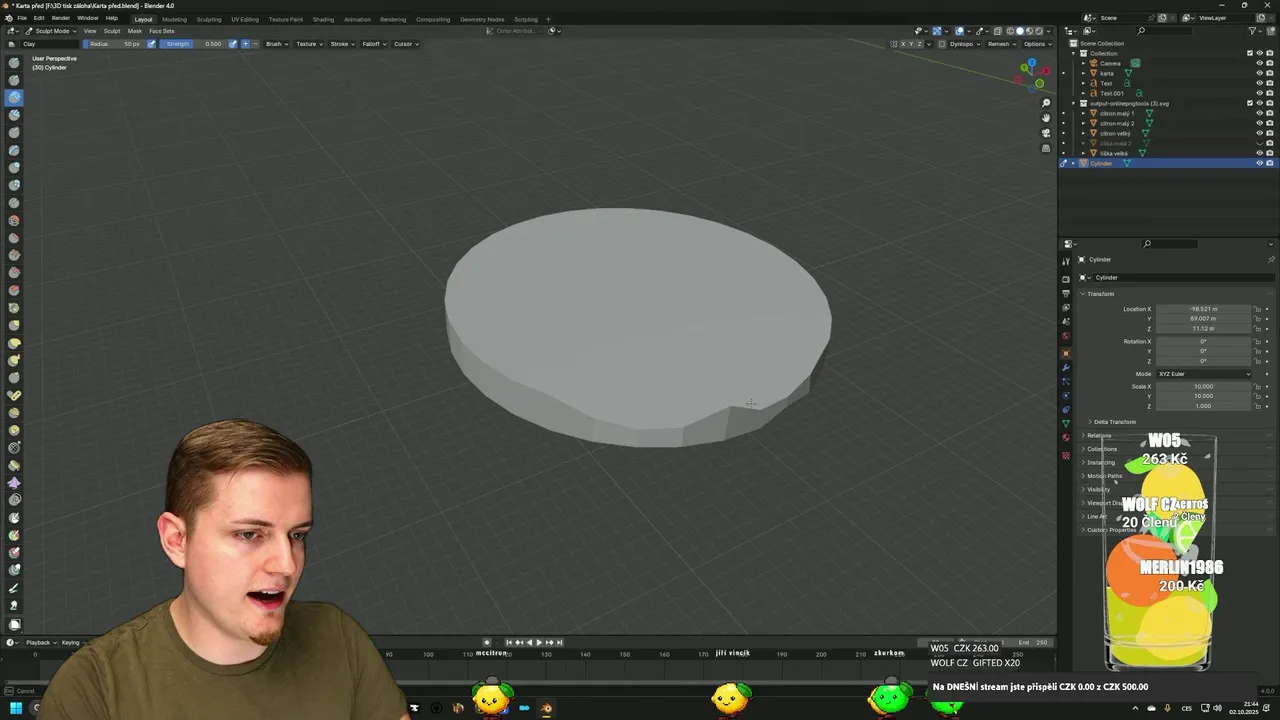Image resolution: width=1280 pixels, height=720 pixels.
Task: Open the Stroke settings dropdown
Action: [342, 44]
